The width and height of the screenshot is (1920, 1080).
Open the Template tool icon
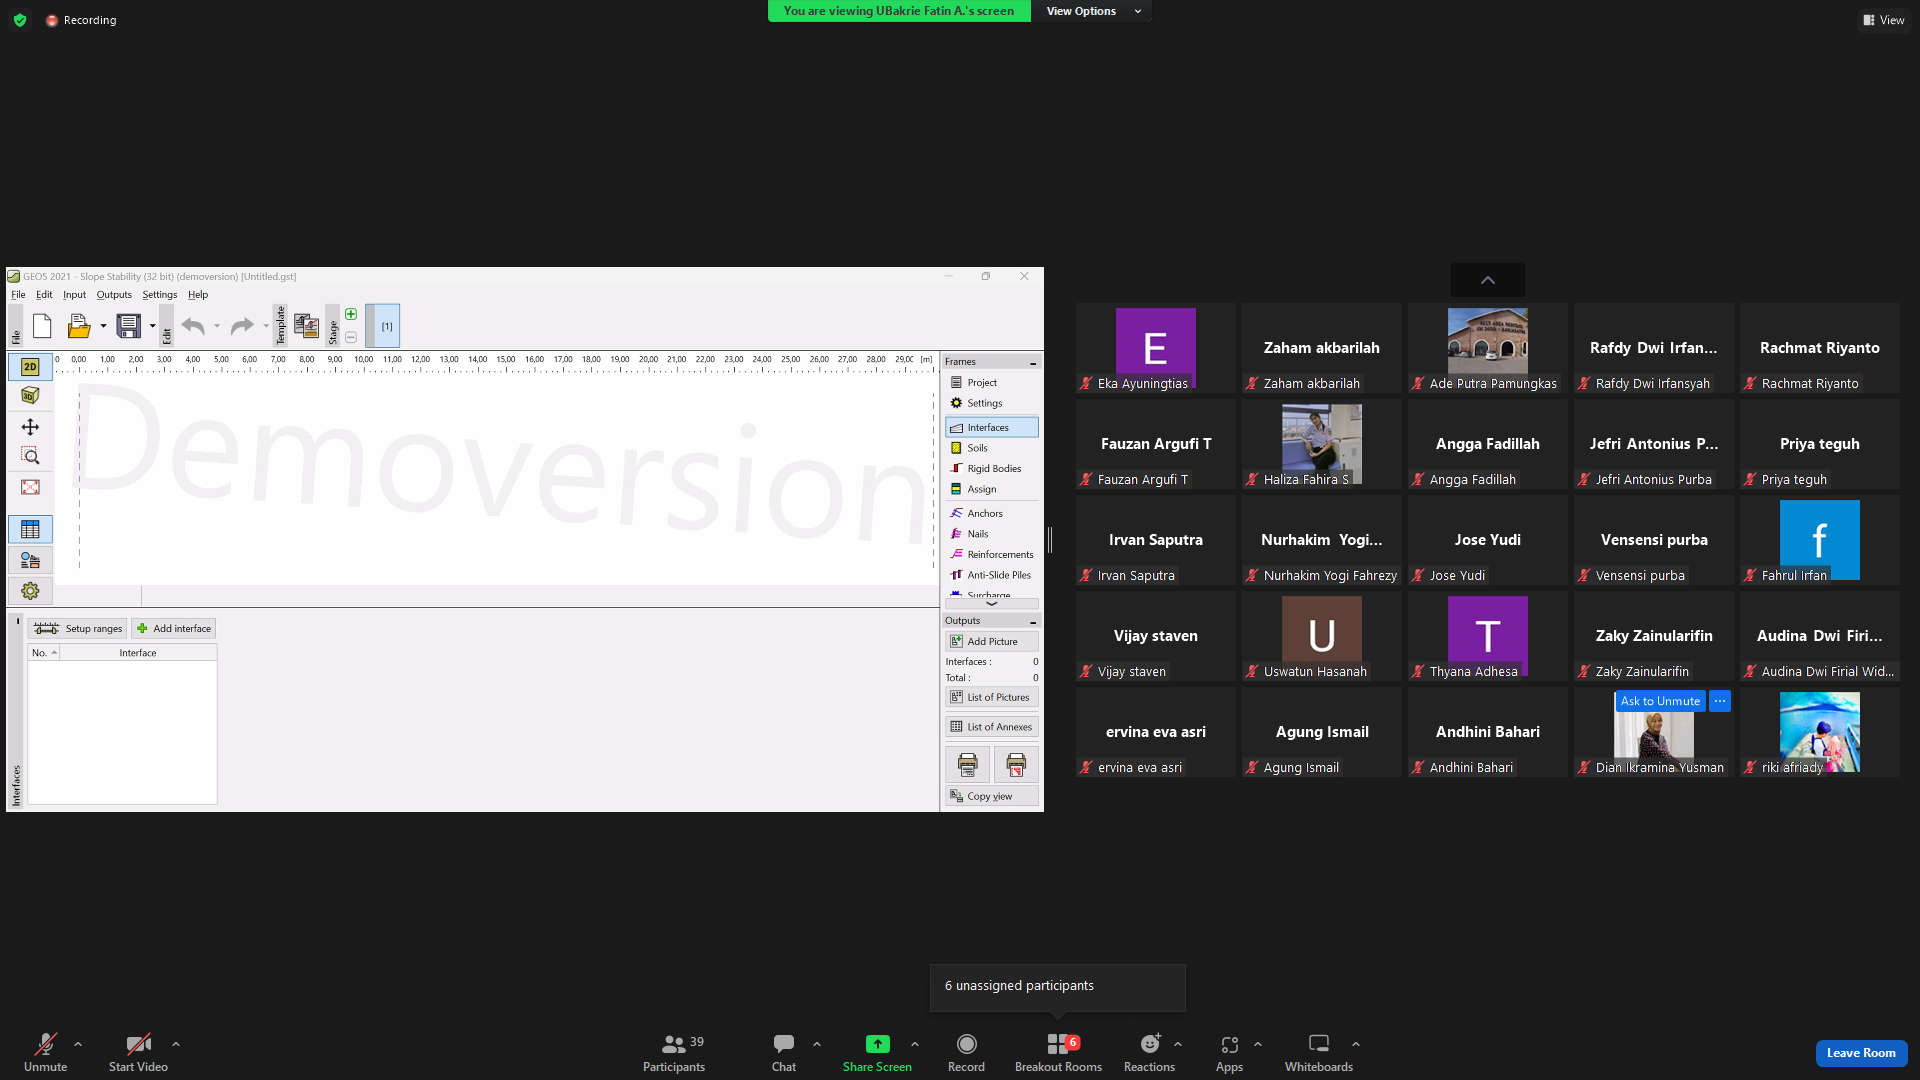point(306,326)
